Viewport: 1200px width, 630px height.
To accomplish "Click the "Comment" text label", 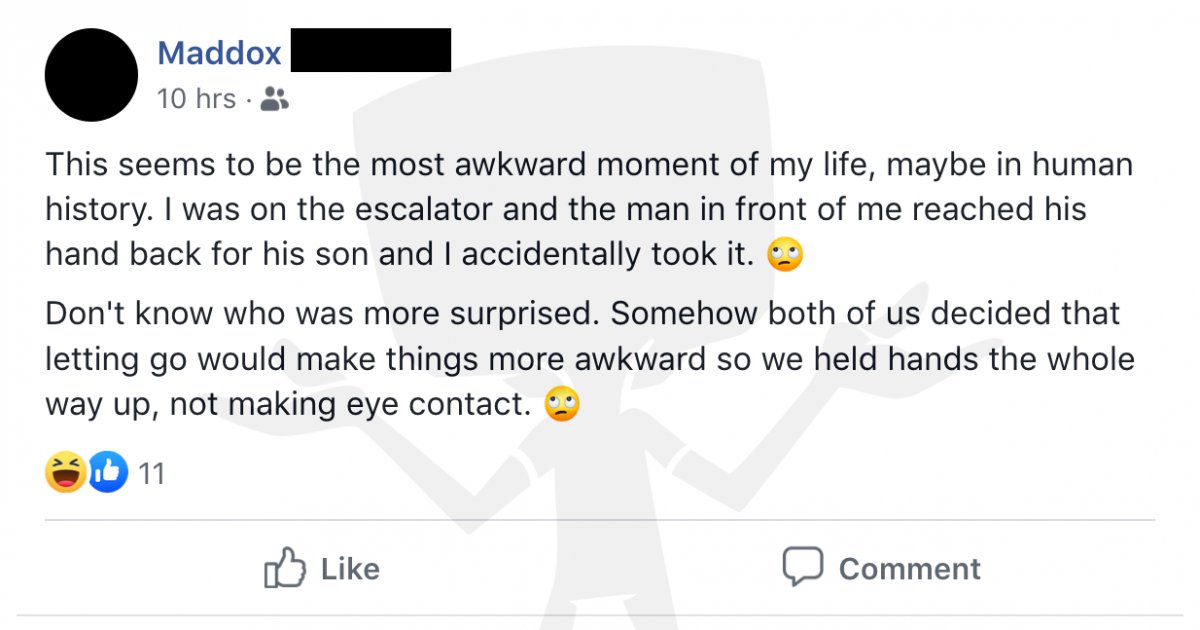I will [x=909, y=568].
